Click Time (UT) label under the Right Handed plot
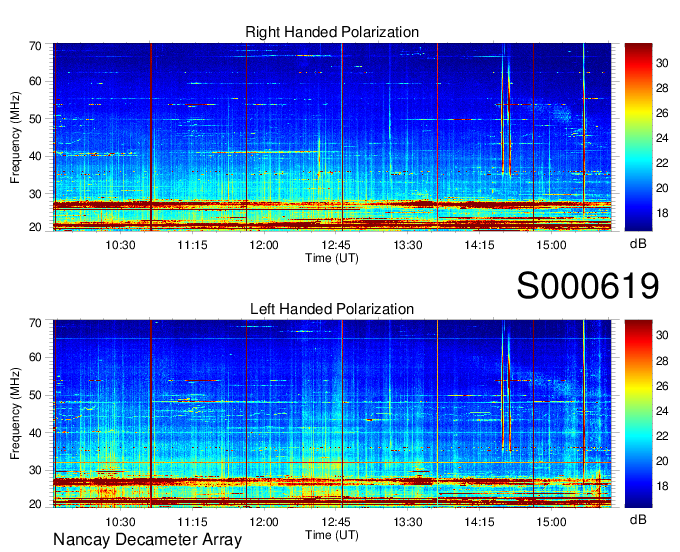This screenshot has height=552, width=680. [x=332, y=258]
